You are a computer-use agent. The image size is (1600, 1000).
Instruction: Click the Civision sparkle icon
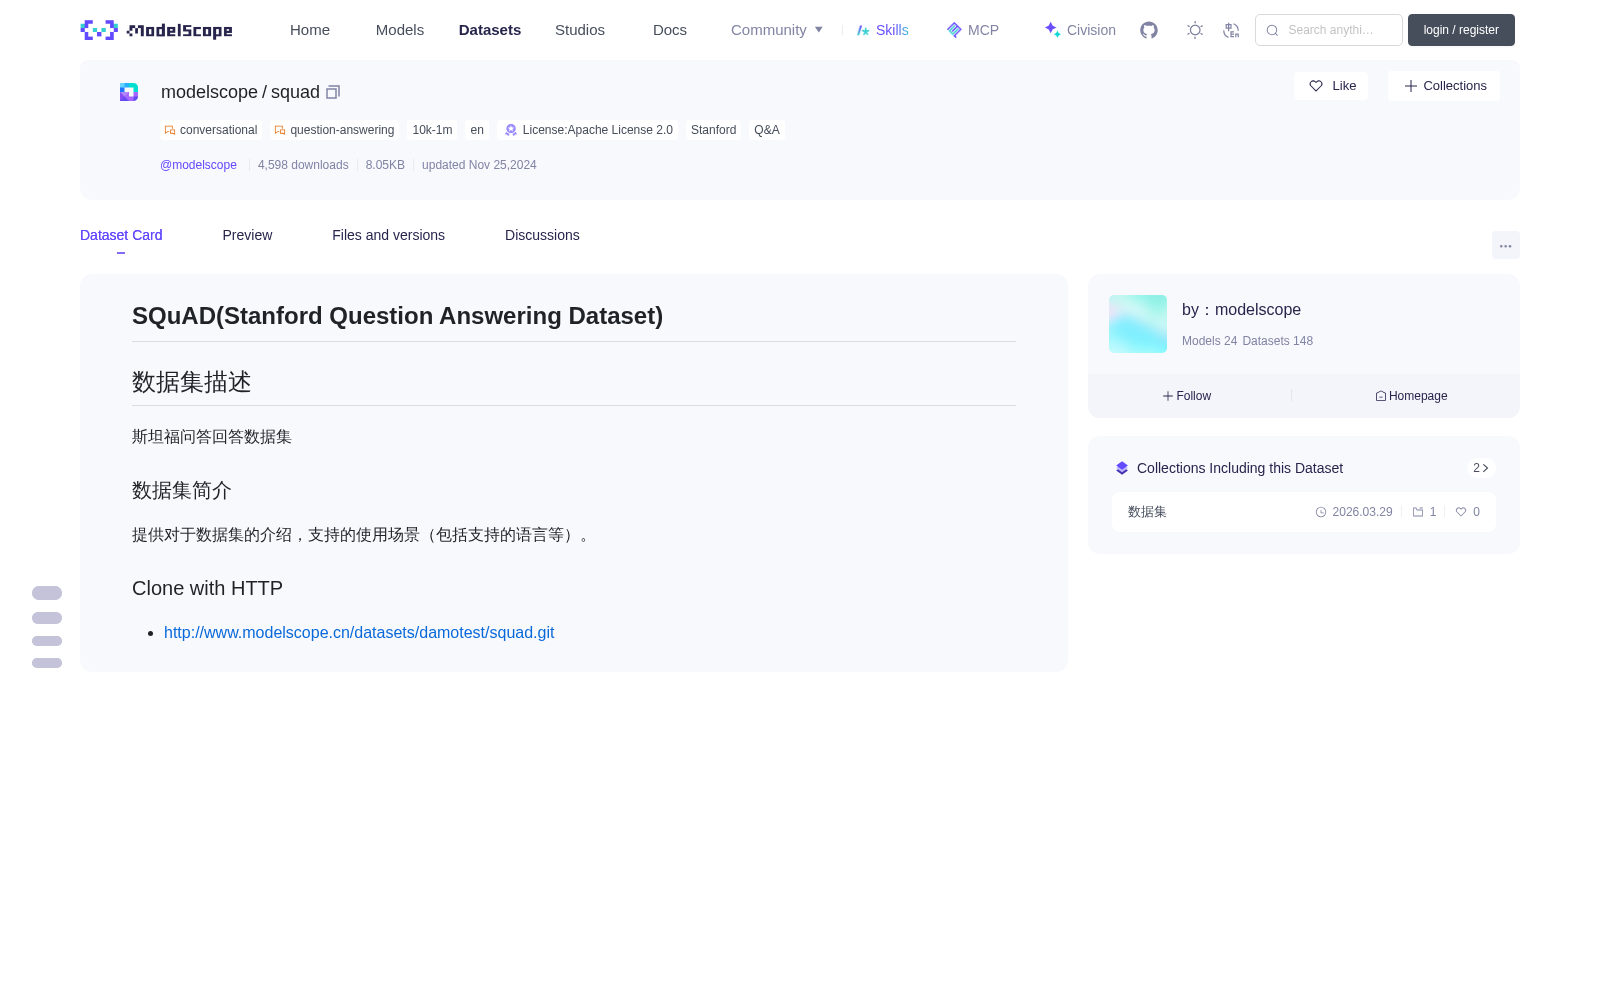(x=1052, y=30)
